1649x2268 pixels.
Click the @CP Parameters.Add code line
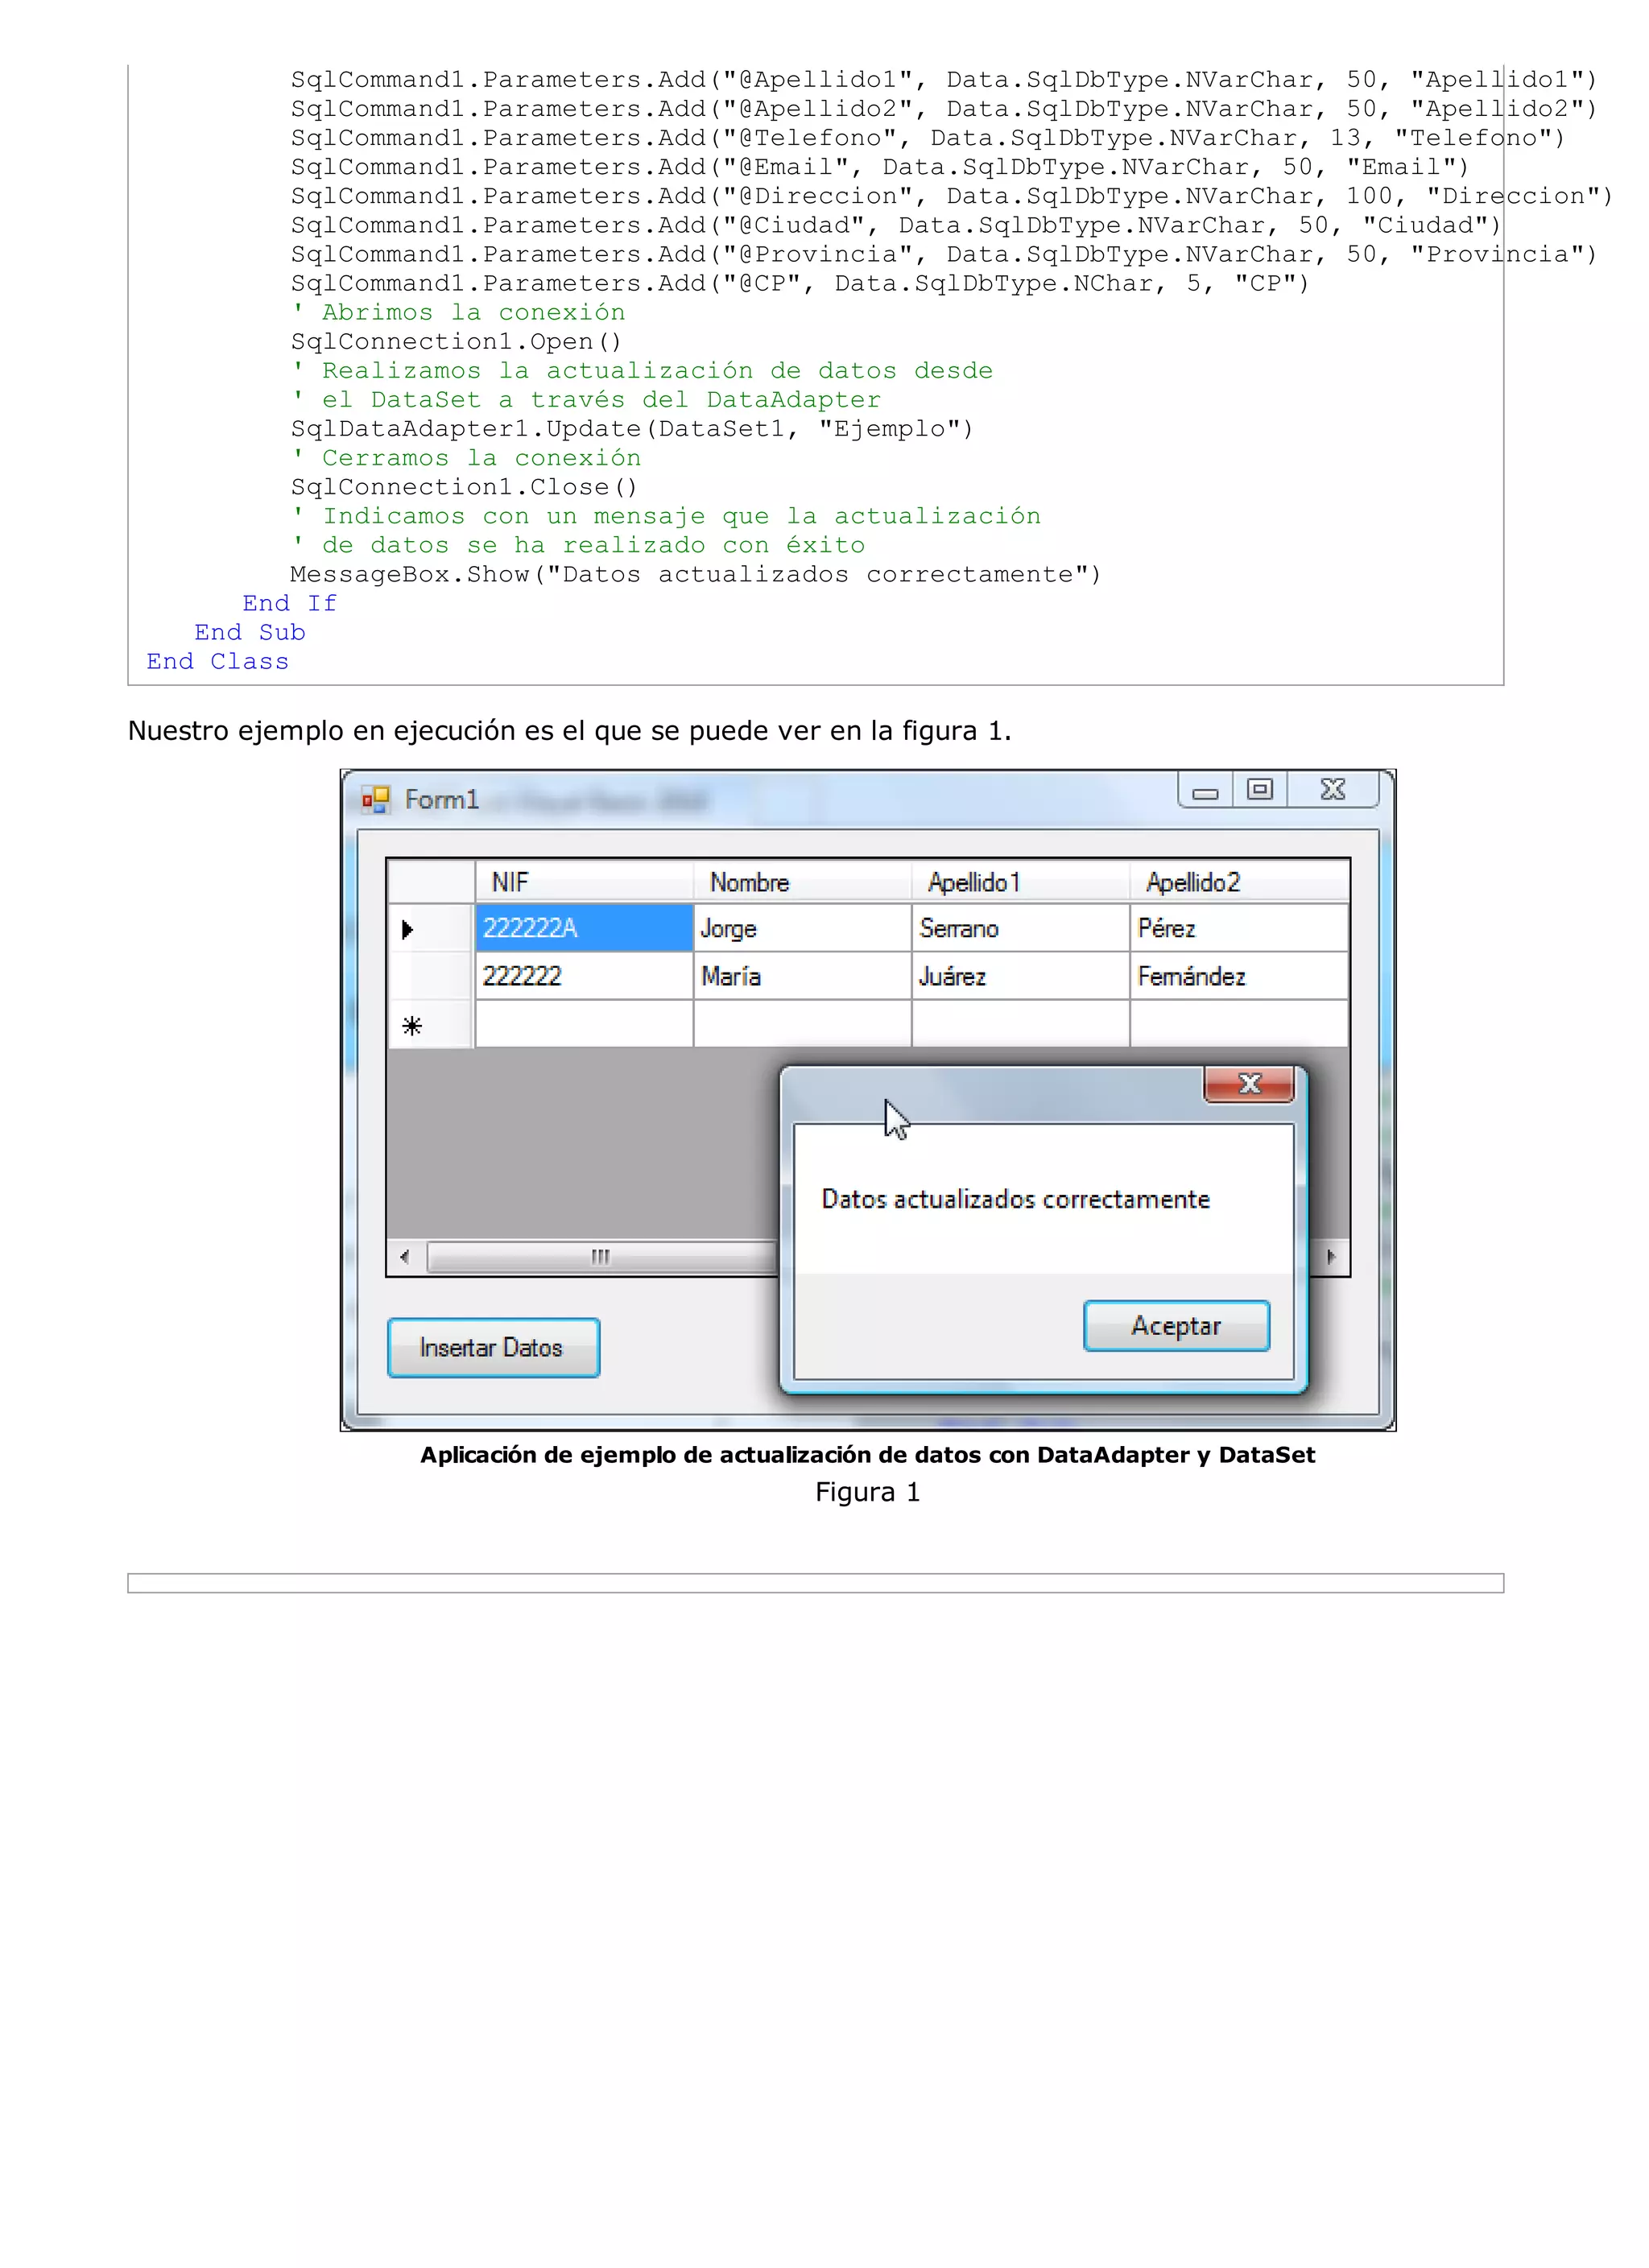click(x=800, y=284)
